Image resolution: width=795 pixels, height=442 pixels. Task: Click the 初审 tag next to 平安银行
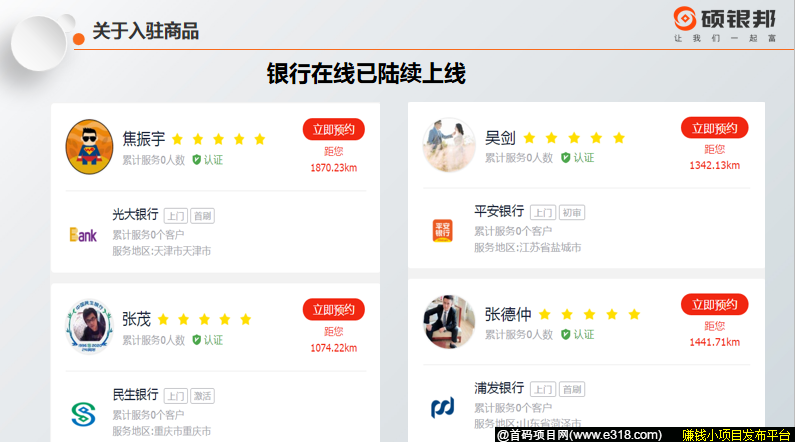(572, 212)
